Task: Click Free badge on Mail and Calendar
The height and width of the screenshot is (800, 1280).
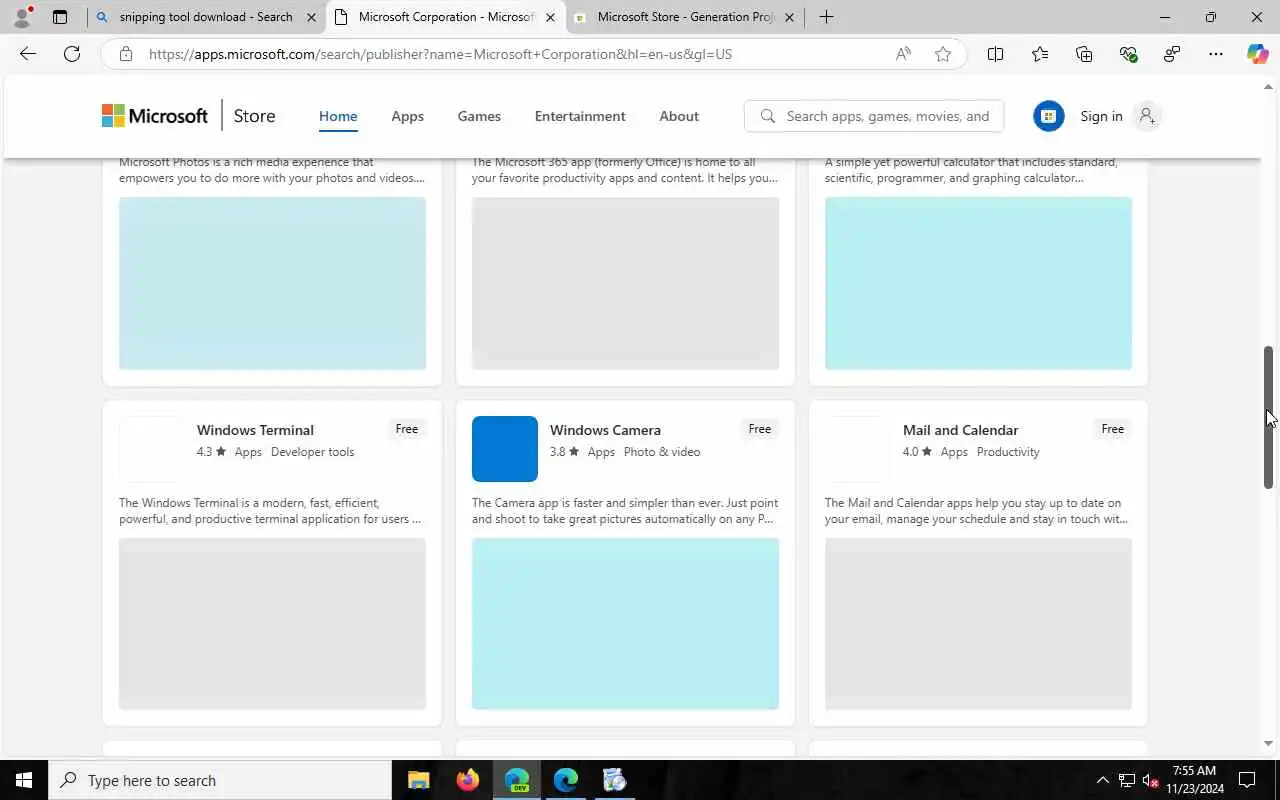Action: pyautogui.click(x=1113, y=429)
